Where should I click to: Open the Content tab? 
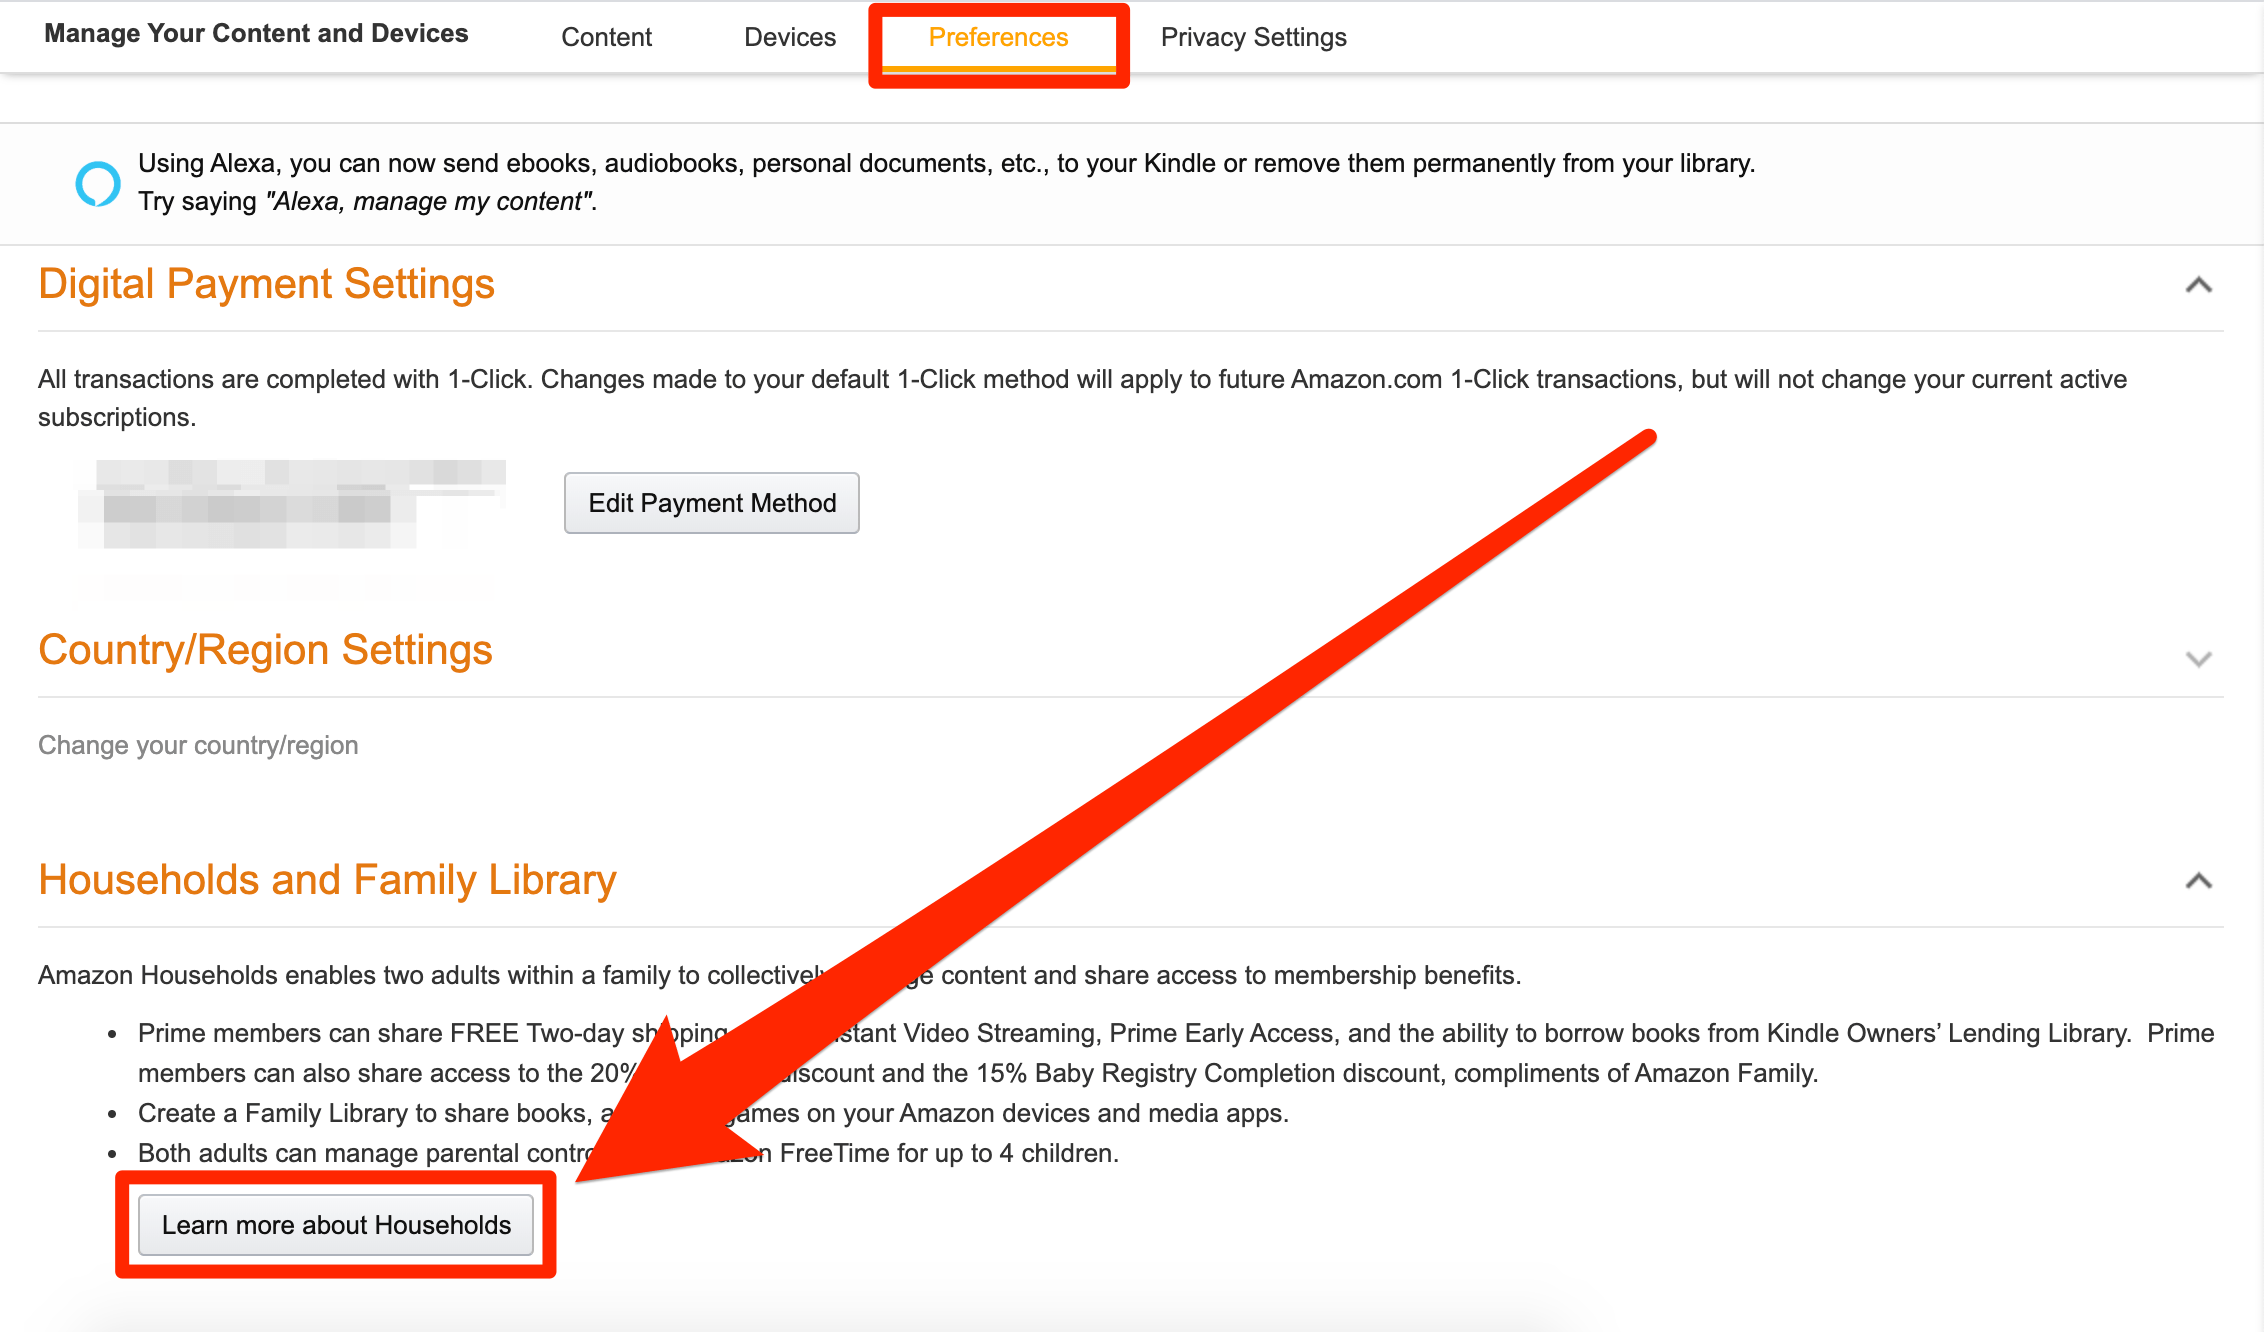coord(606,37)
